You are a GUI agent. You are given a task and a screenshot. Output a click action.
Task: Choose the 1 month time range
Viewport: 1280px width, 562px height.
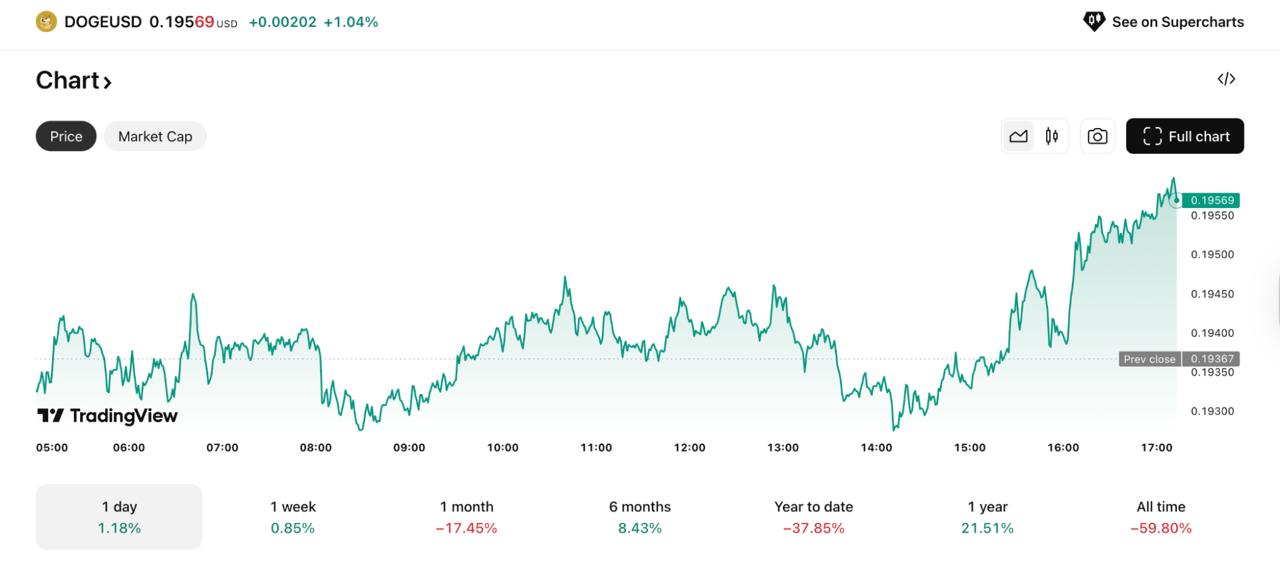(466, 517)
